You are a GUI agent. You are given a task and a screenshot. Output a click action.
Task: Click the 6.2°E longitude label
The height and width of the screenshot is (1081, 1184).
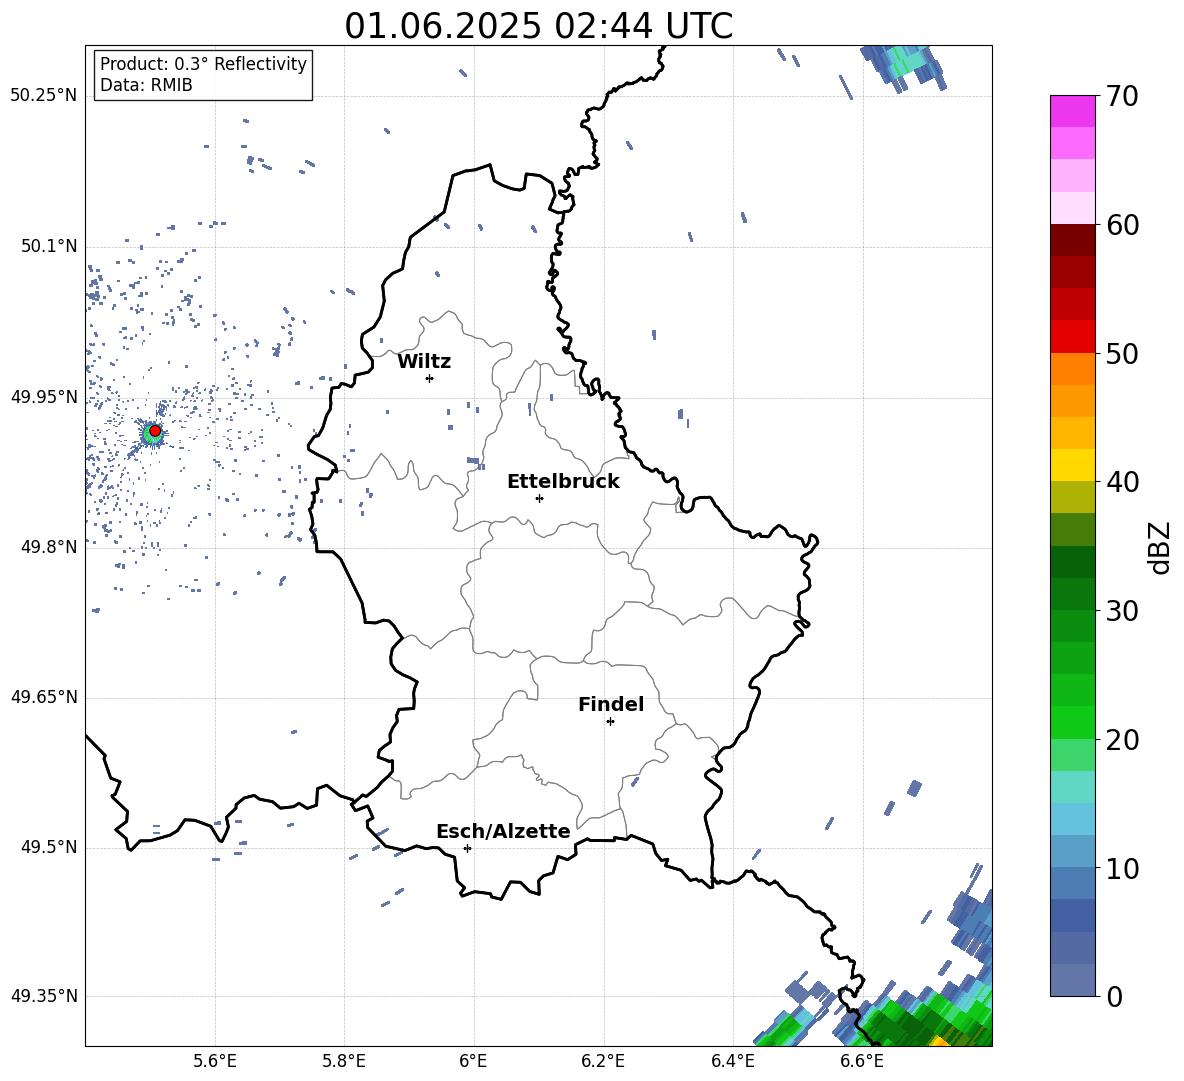(x=603, y=1061)
